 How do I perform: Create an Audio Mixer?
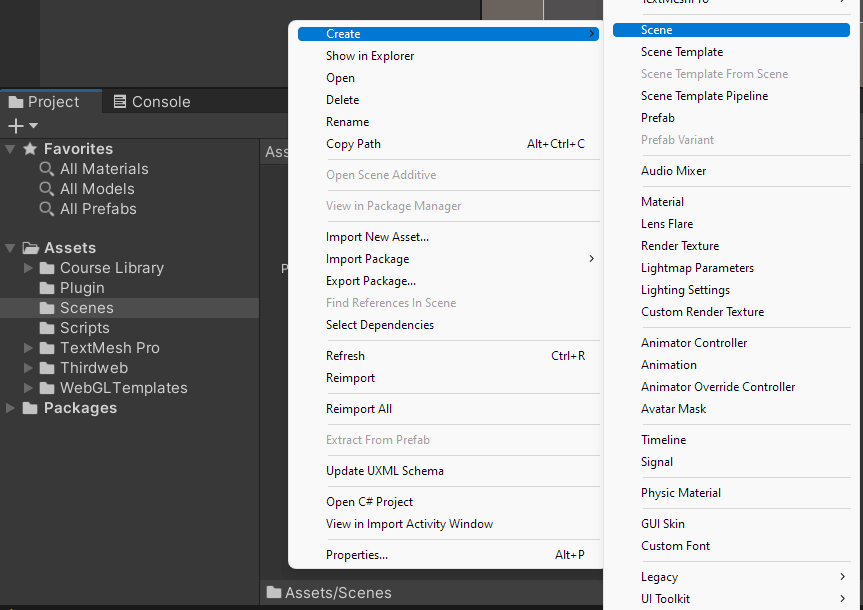[731, 171]
